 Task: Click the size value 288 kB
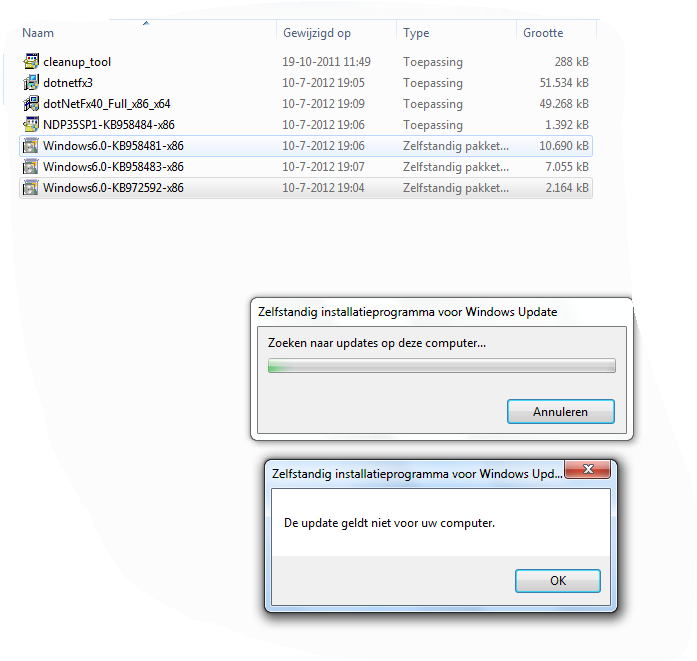point(572,61)
